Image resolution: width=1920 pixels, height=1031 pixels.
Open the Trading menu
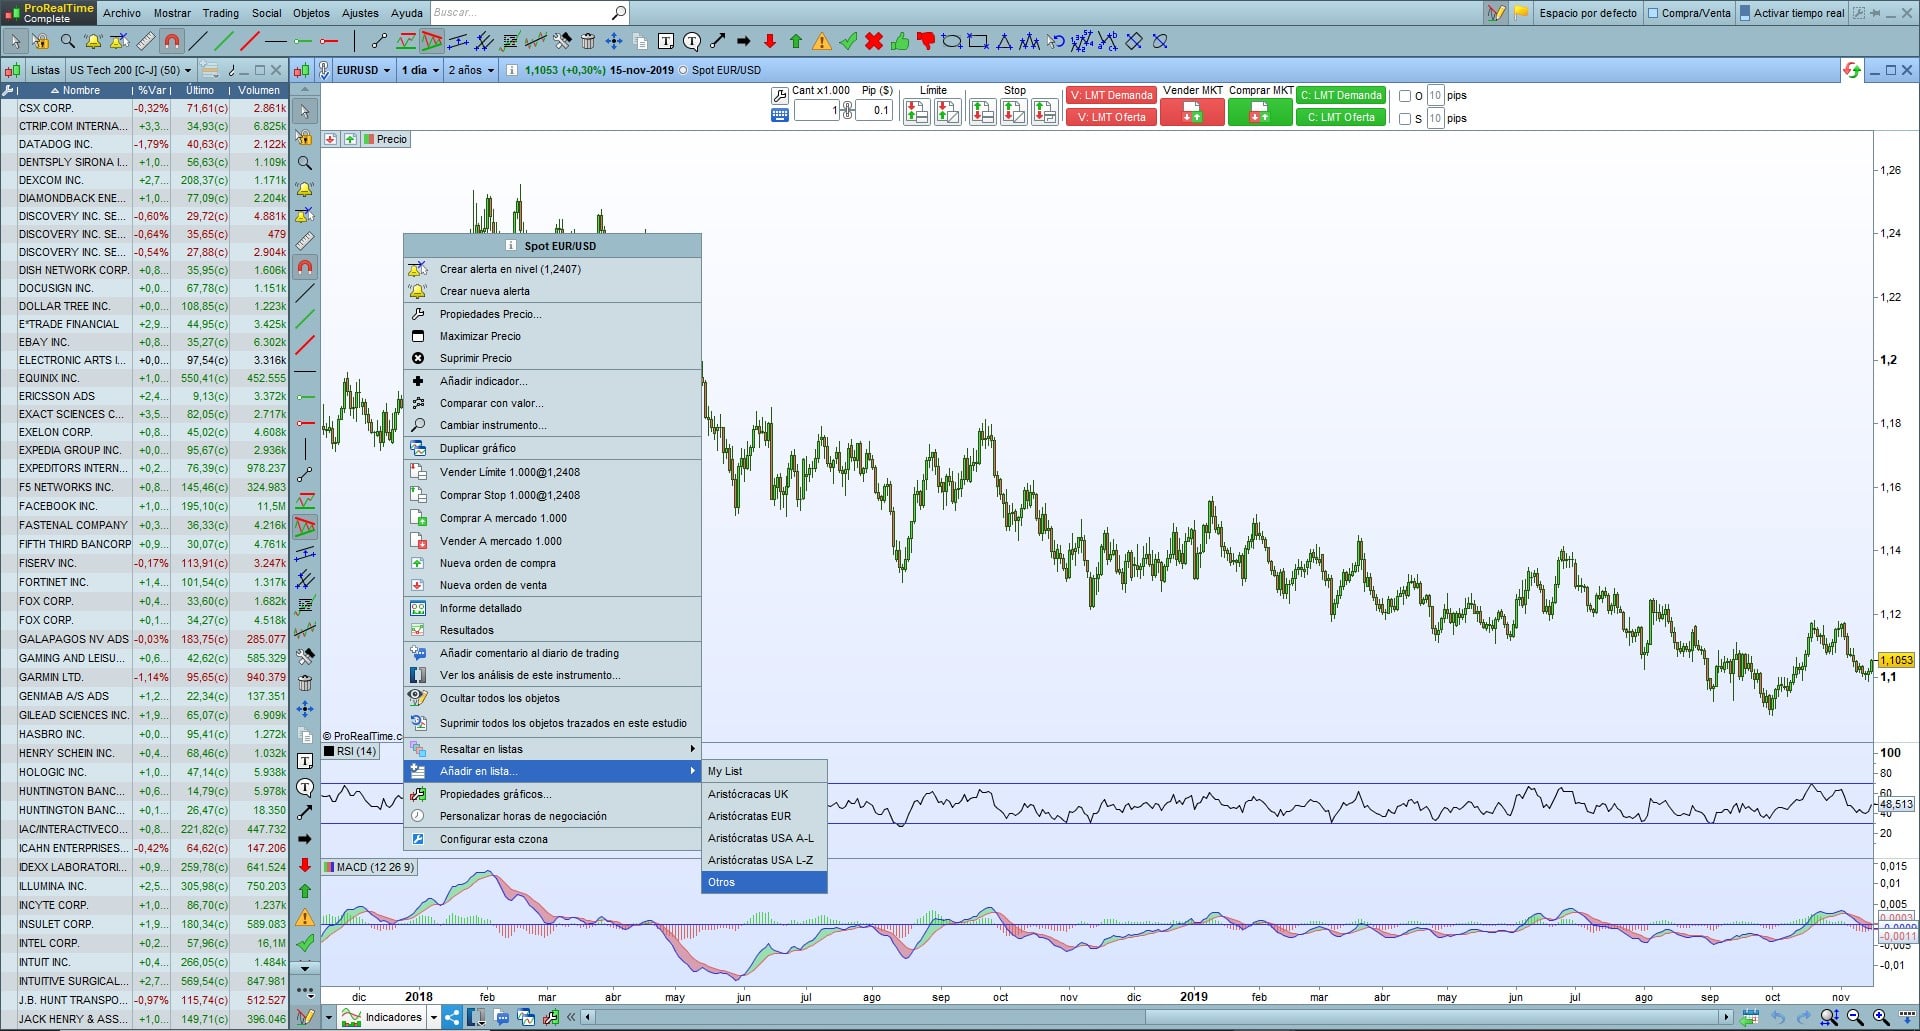[221, 13]
